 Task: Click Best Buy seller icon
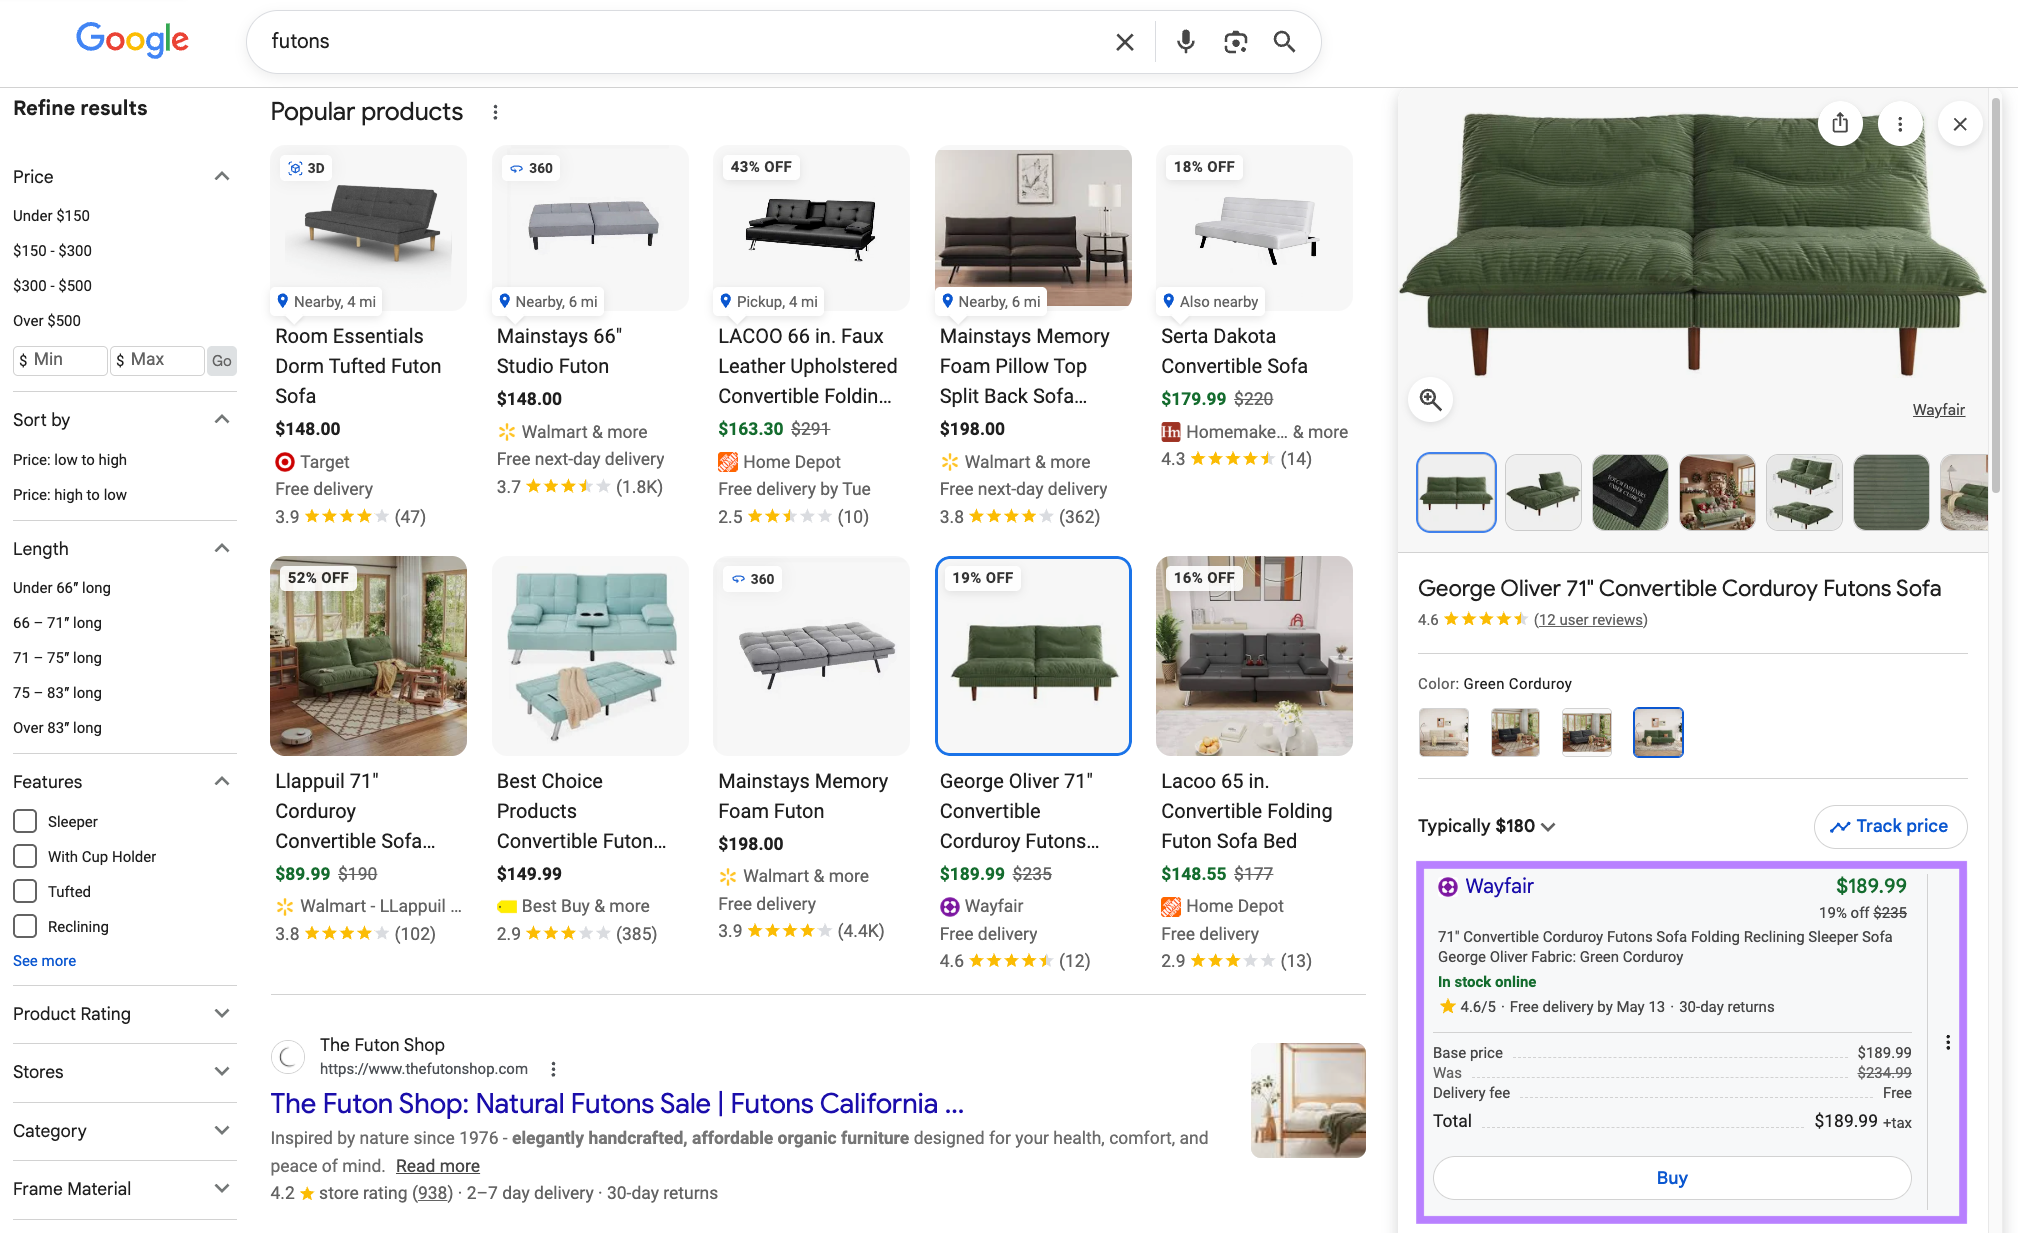pos(507,906)
